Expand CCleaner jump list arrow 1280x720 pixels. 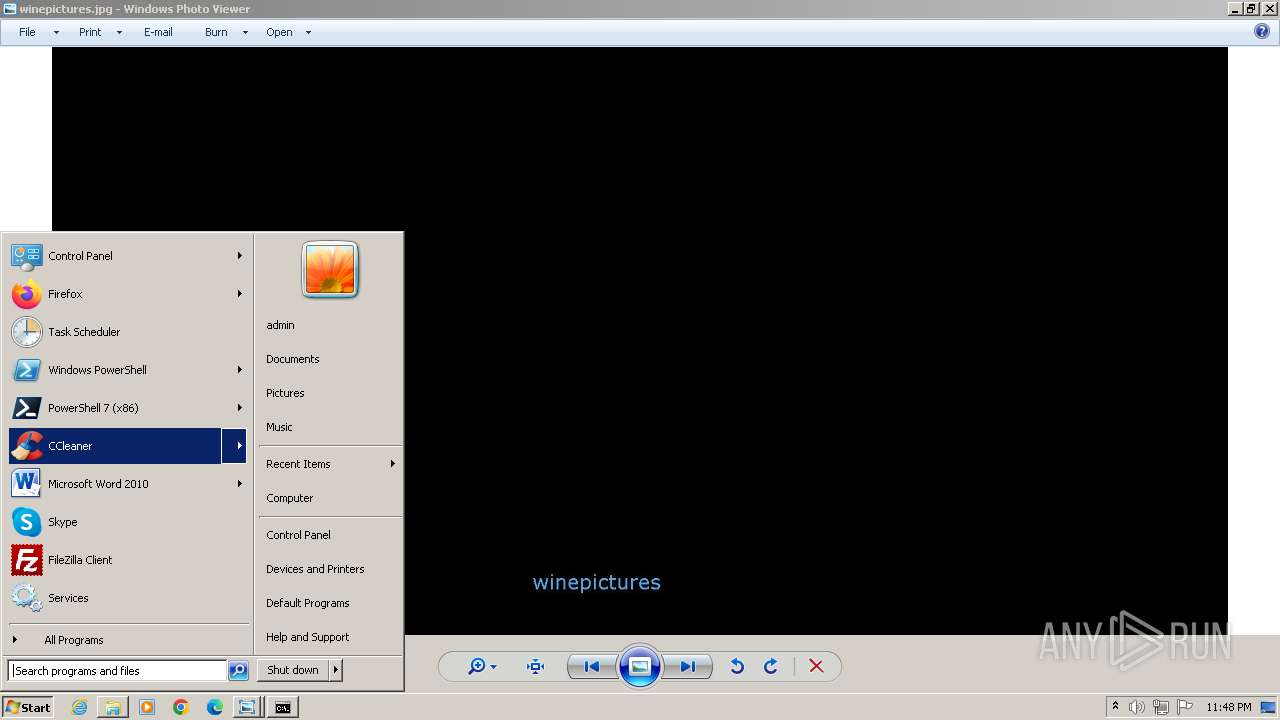pos(235,446)
